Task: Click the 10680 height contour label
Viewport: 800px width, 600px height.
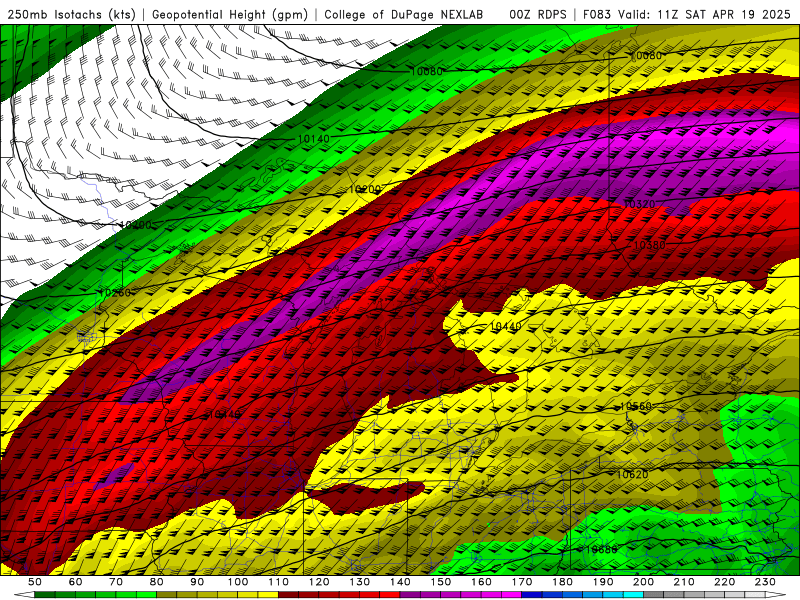Action: tap(601, 549)
